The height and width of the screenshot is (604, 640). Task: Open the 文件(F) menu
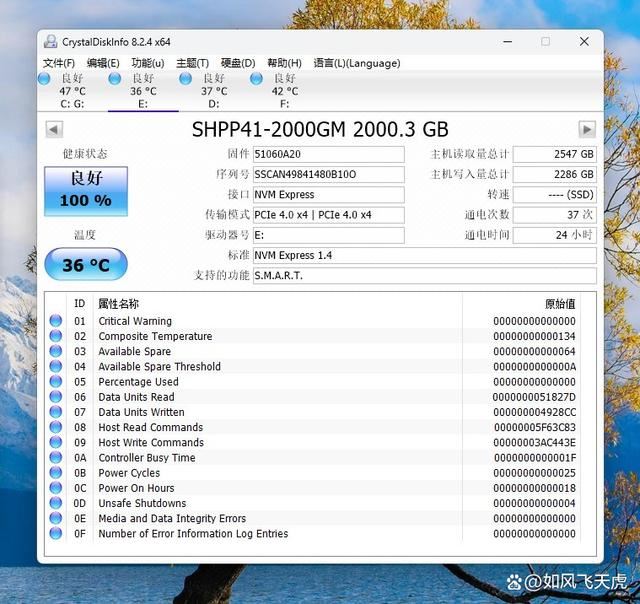coord(59,63)
